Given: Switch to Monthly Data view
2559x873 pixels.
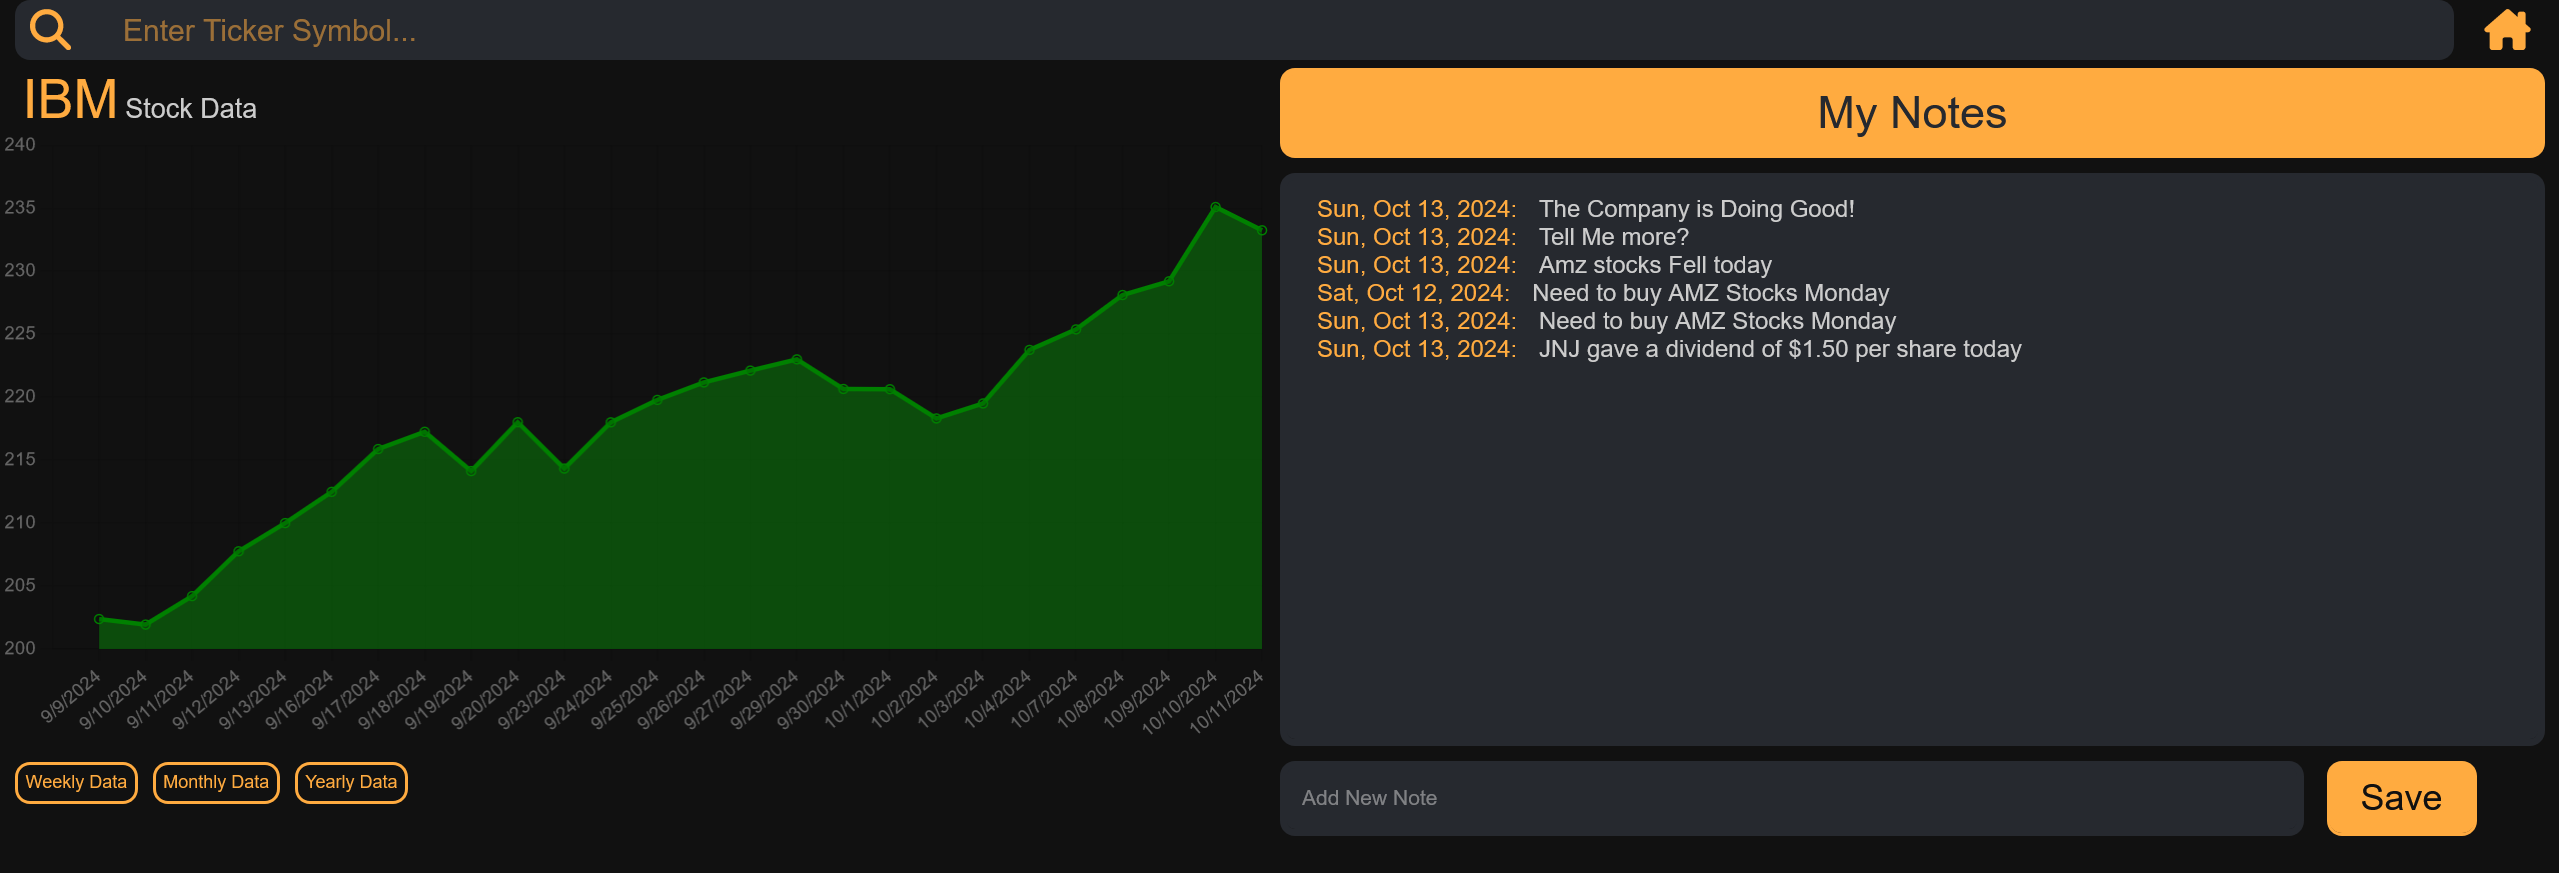Looking at the screenshot, I should (x=216, y=782).
